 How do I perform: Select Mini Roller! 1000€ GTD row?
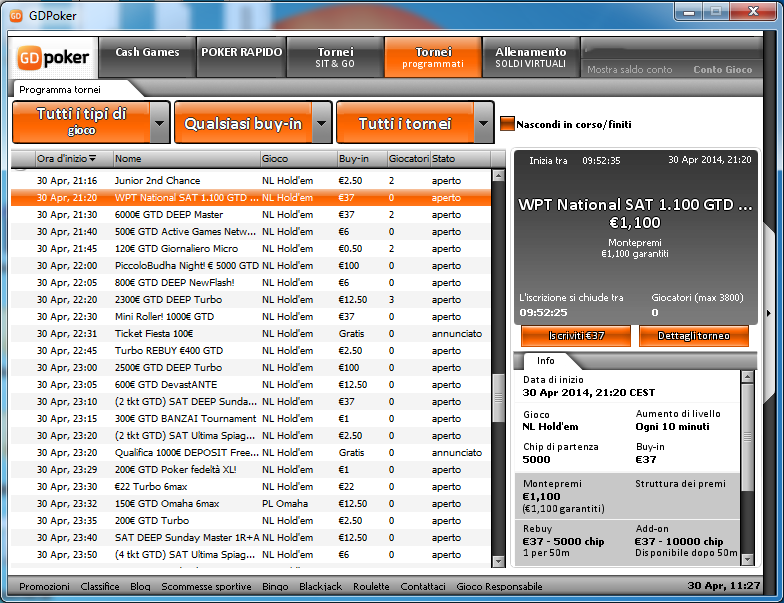tap(251, 316)
